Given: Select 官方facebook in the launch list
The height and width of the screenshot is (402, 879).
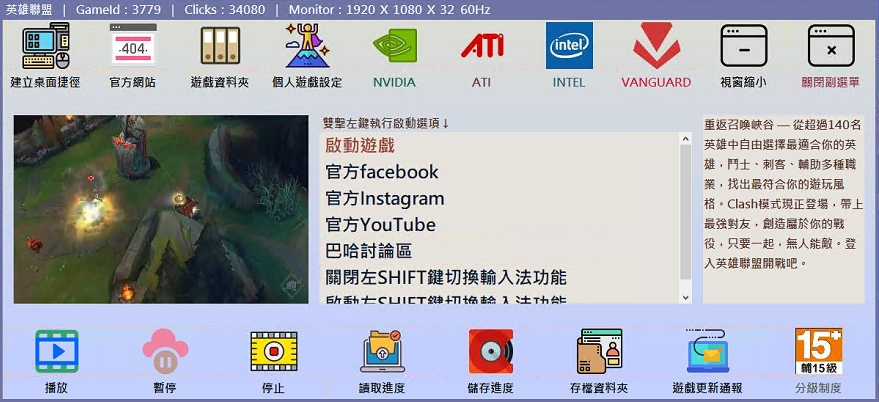Looking at the screenshot, I should coord(499,172).
